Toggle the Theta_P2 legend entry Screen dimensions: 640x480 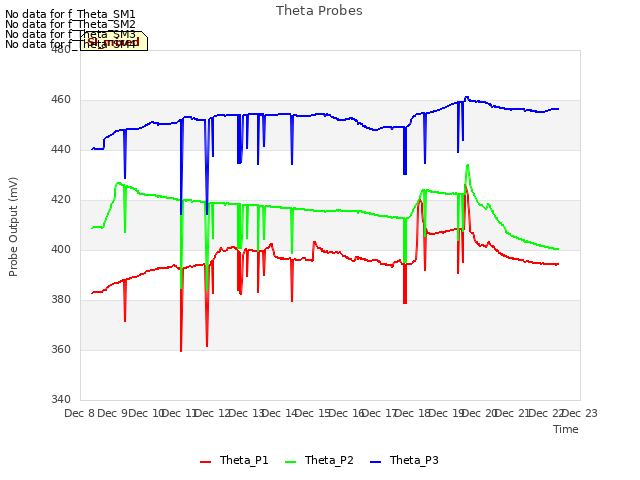pyautogui.click(x=319, y=460)
